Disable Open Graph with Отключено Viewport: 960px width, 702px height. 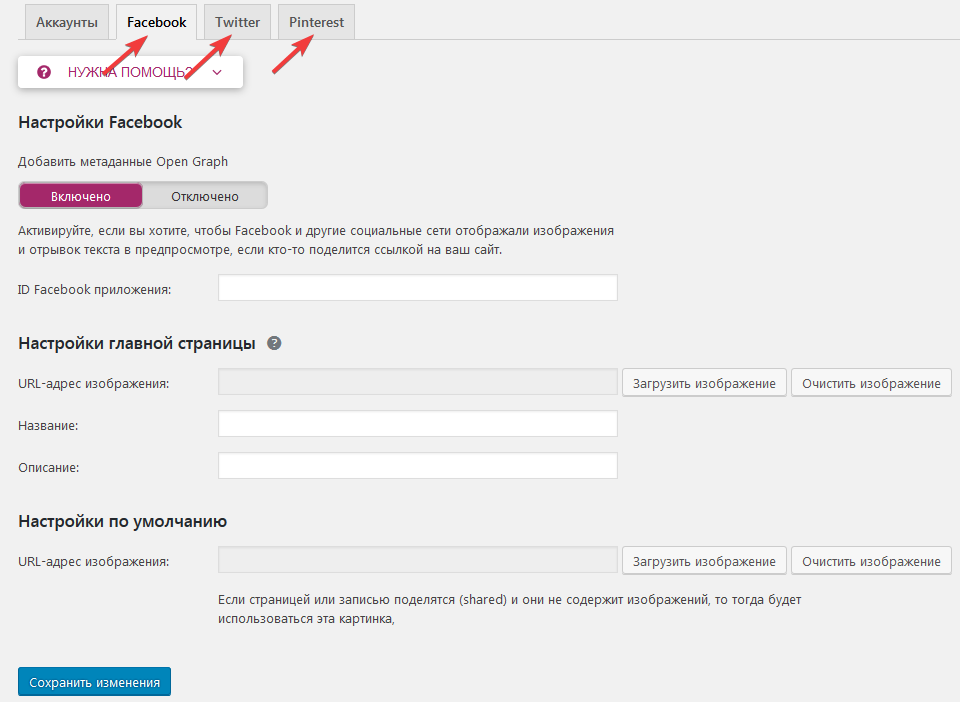coord(205,196)
